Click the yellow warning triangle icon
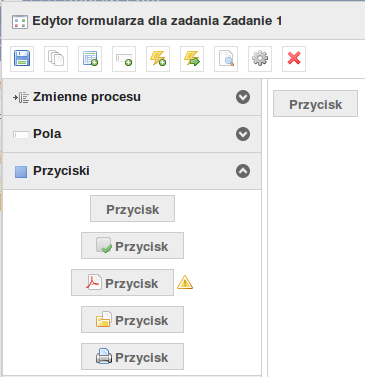 pos(185,282)
